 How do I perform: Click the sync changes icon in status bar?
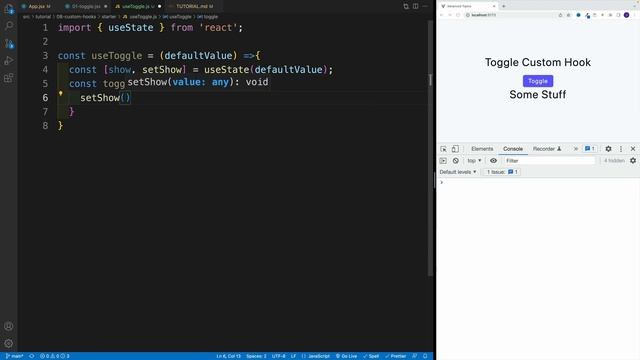click(x=31, y=356)
